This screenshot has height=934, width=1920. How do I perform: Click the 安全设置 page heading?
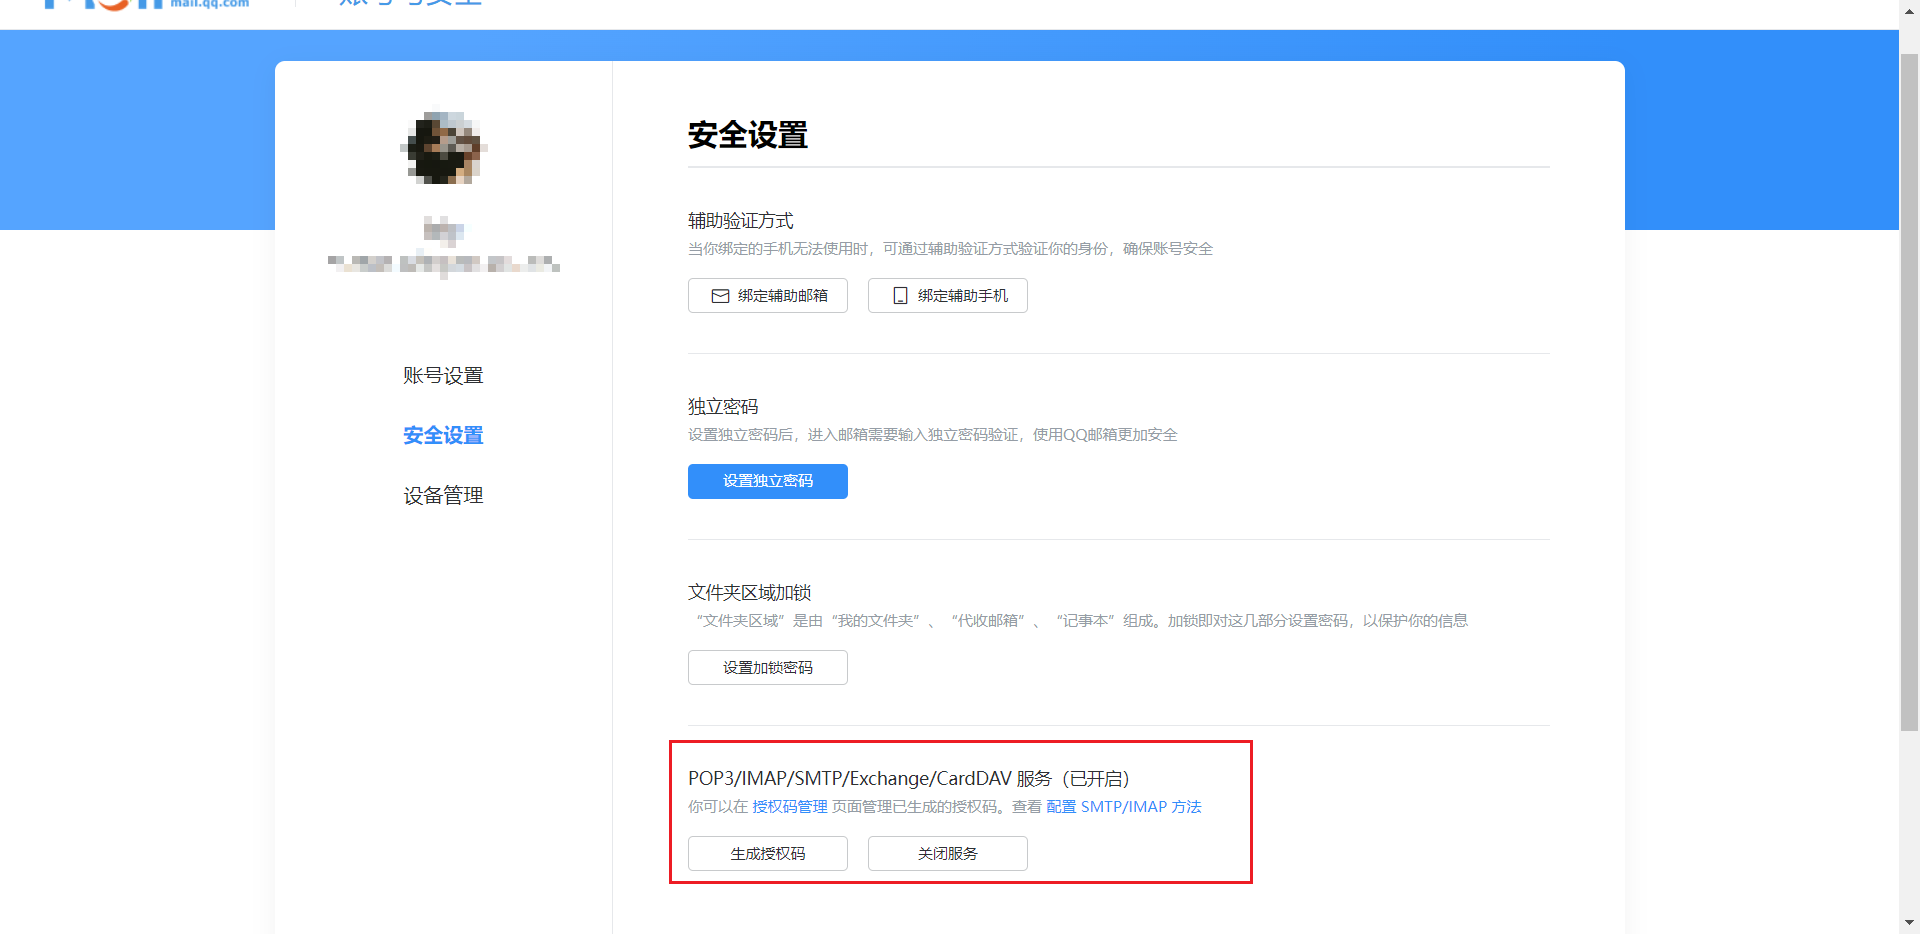point(748,135)
